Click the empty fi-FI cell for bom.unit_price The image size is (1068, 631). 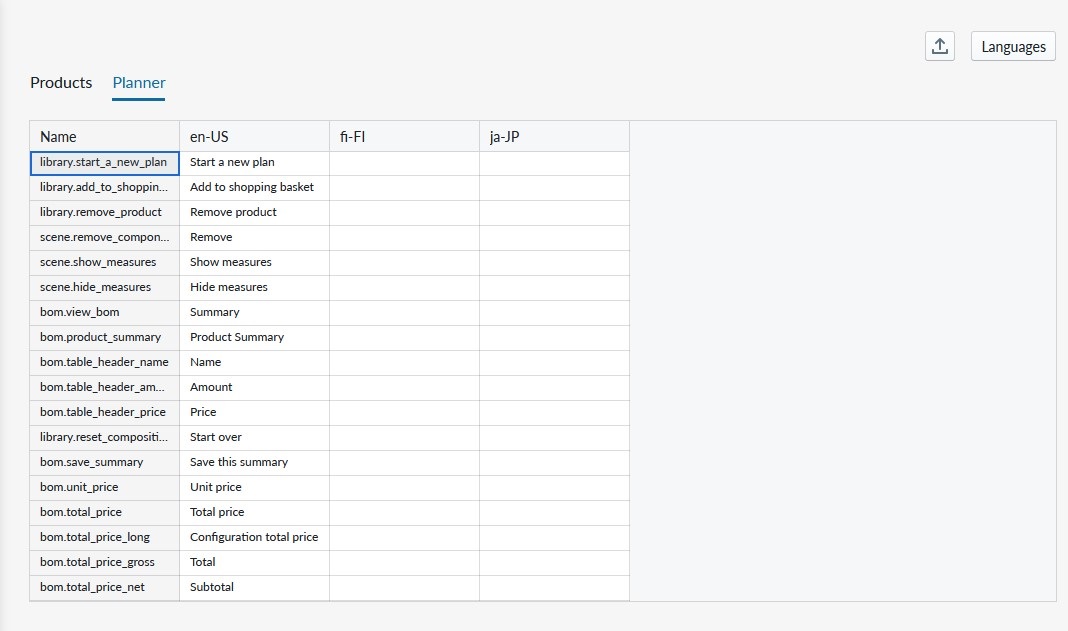coord(405,488)
